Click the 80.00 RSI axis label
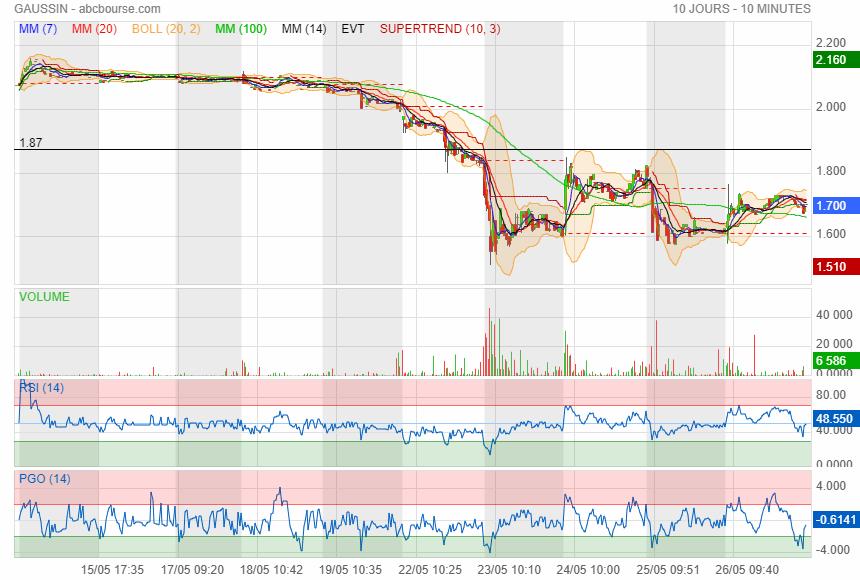Image resolution: width=860 pixels, height=580 pixels. pyautogui.click(x=831, y=395)
